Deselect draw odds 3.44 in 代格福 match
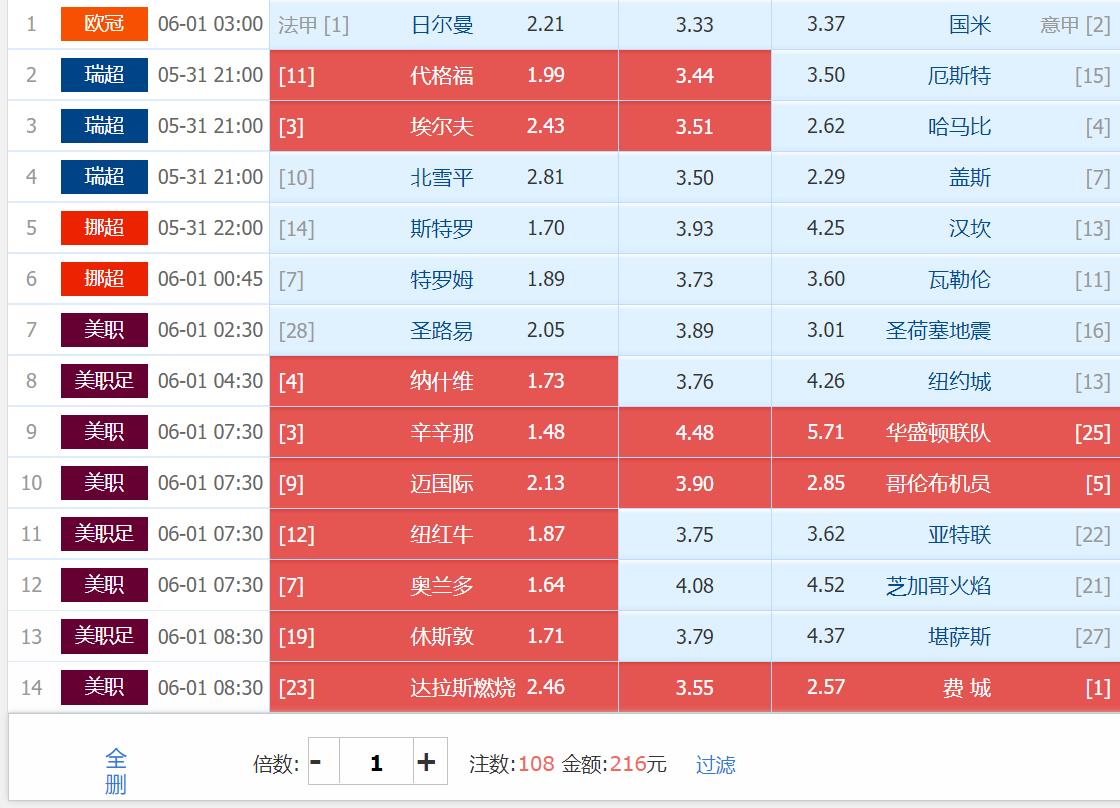 695,75
